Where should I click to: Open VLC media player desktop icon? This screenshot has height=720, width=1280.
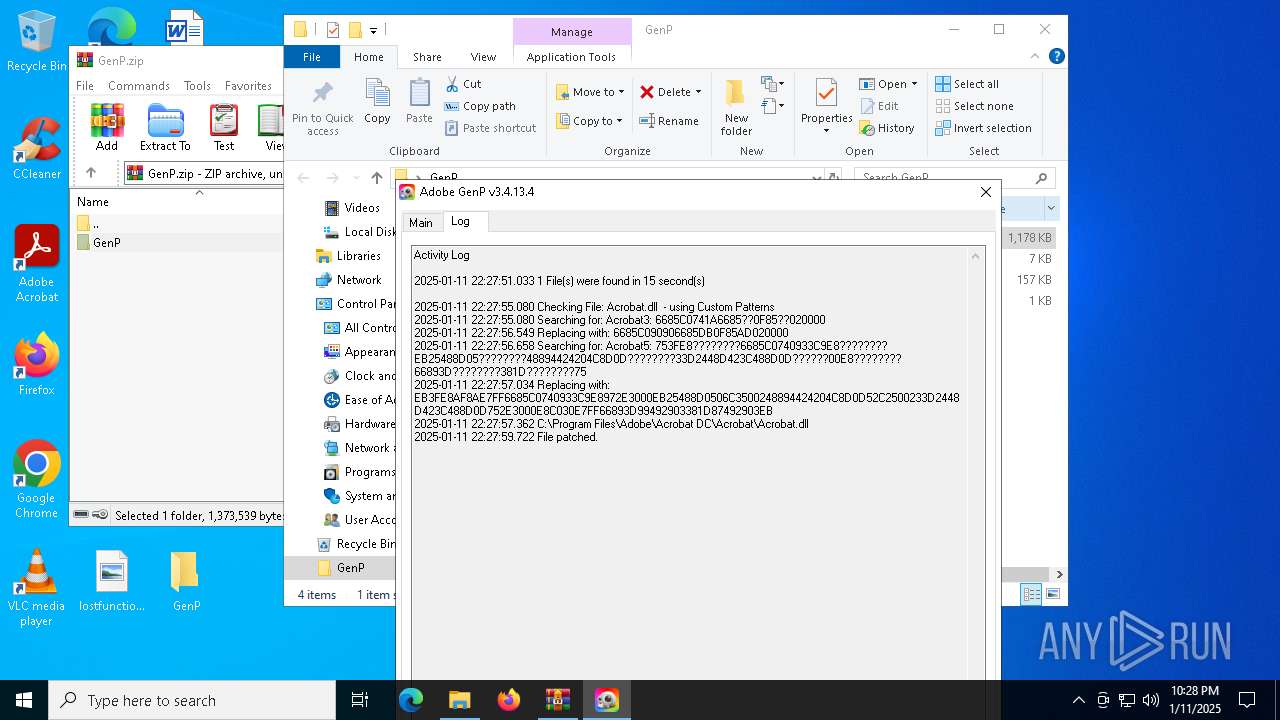click(x=36, y=589)
